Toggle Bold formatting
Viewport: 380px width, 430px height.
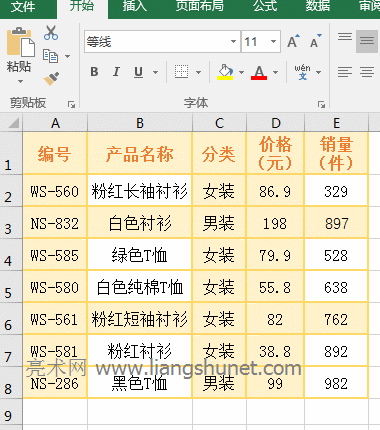pyautogui.click(x=94, y=72)
